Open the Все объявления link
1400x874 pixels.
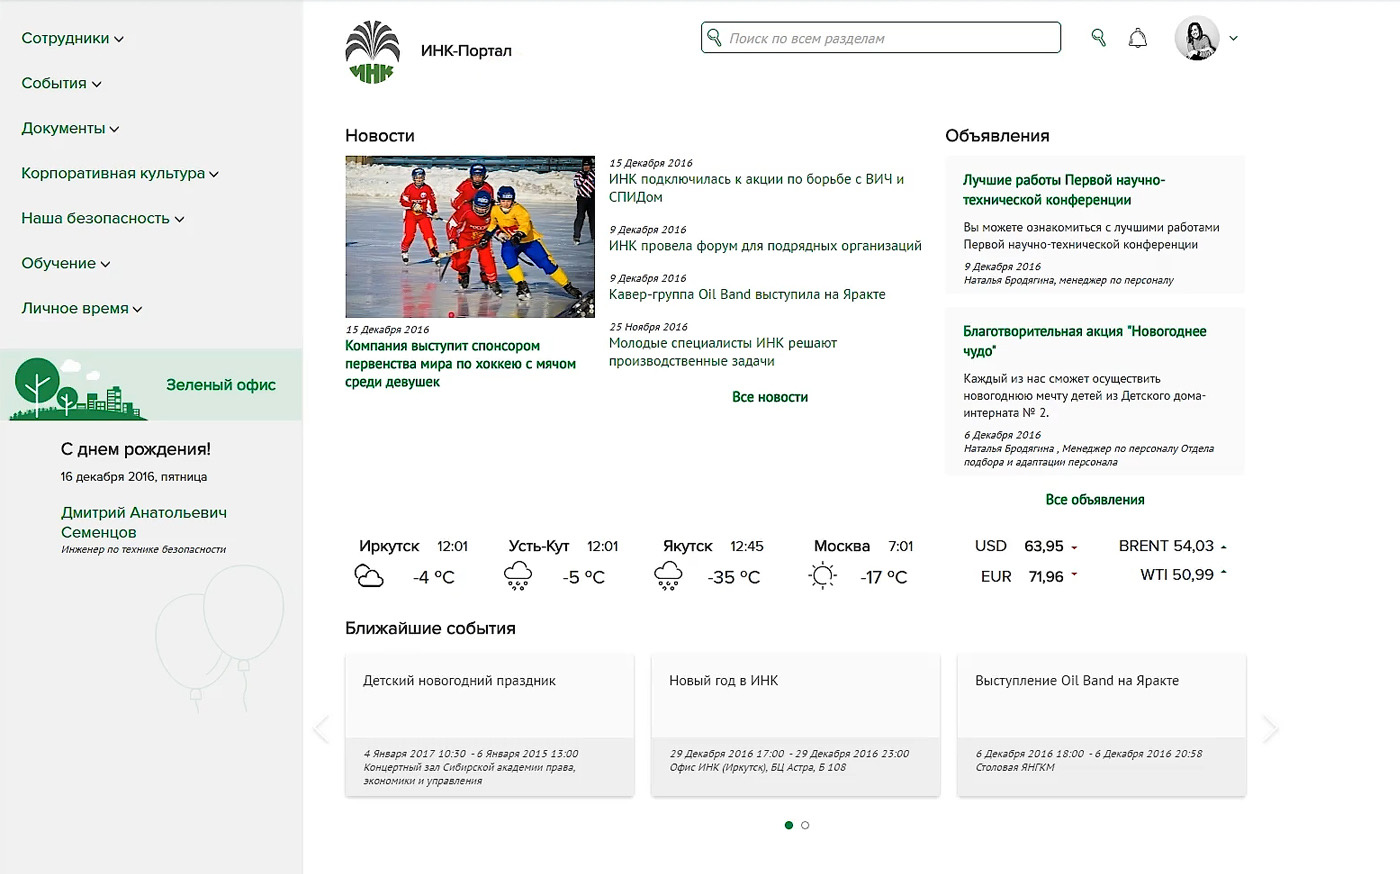click(1094, 499)
